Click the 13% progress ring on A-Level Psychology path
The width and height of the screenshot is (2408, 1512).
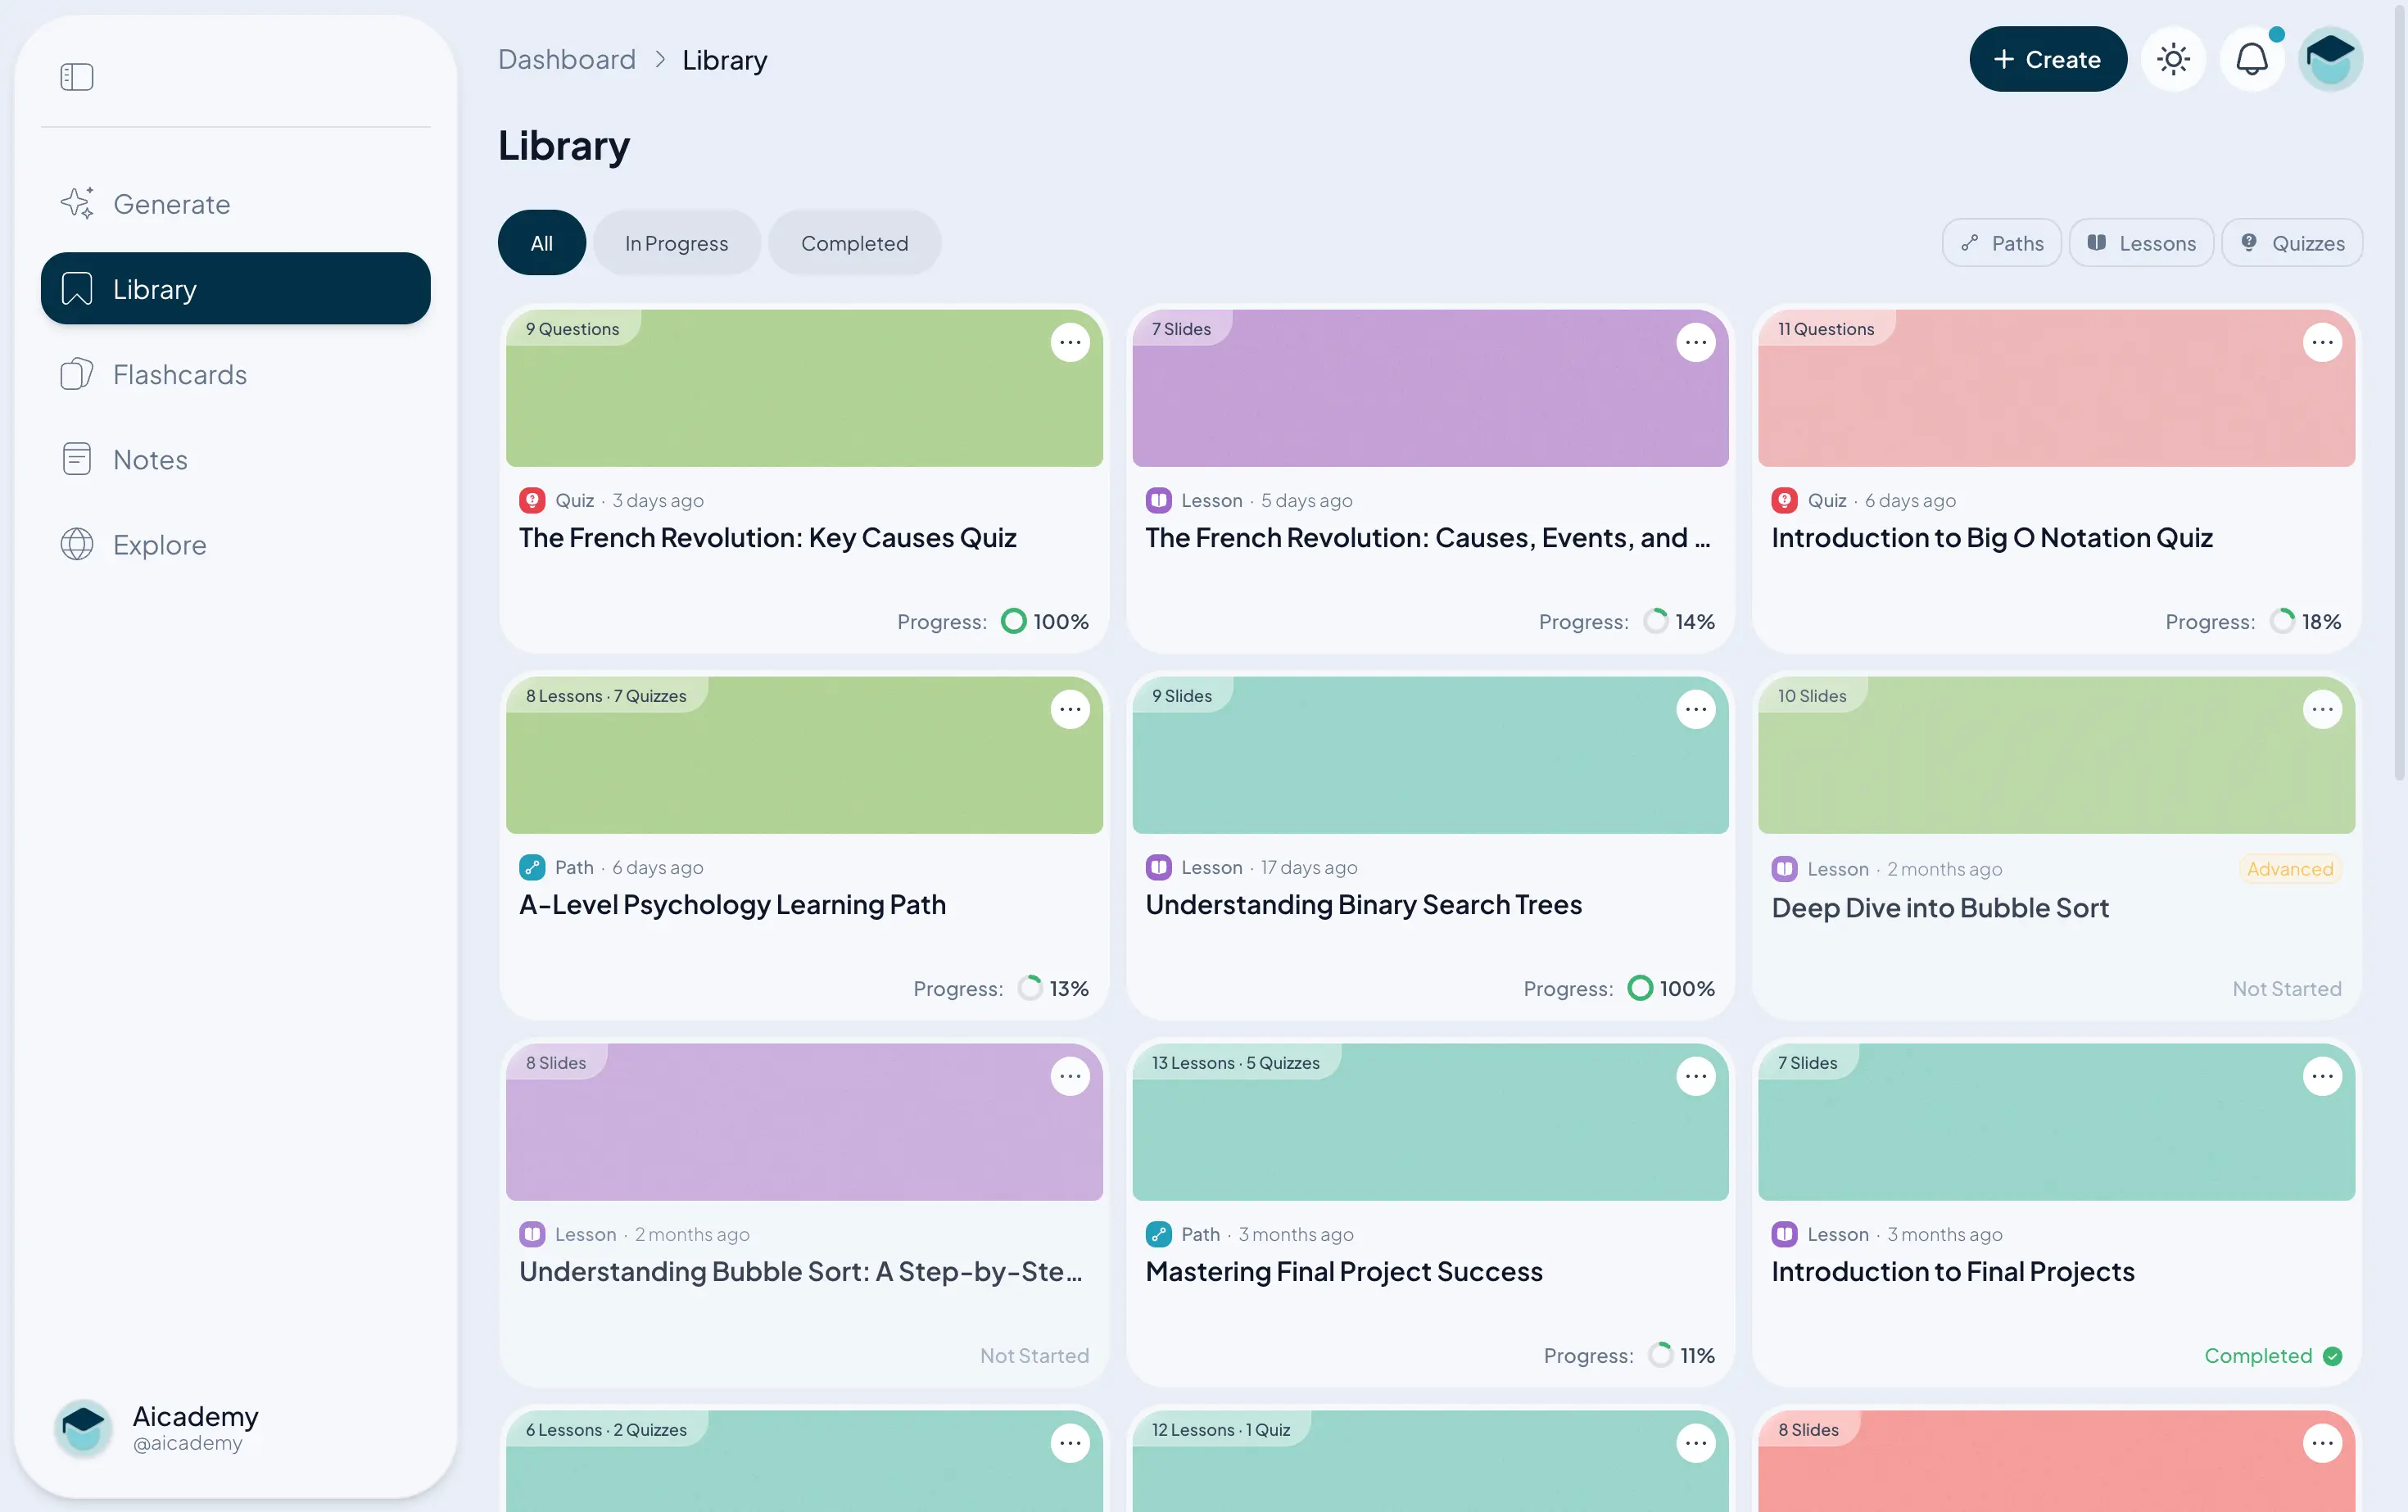point(1030,988)
